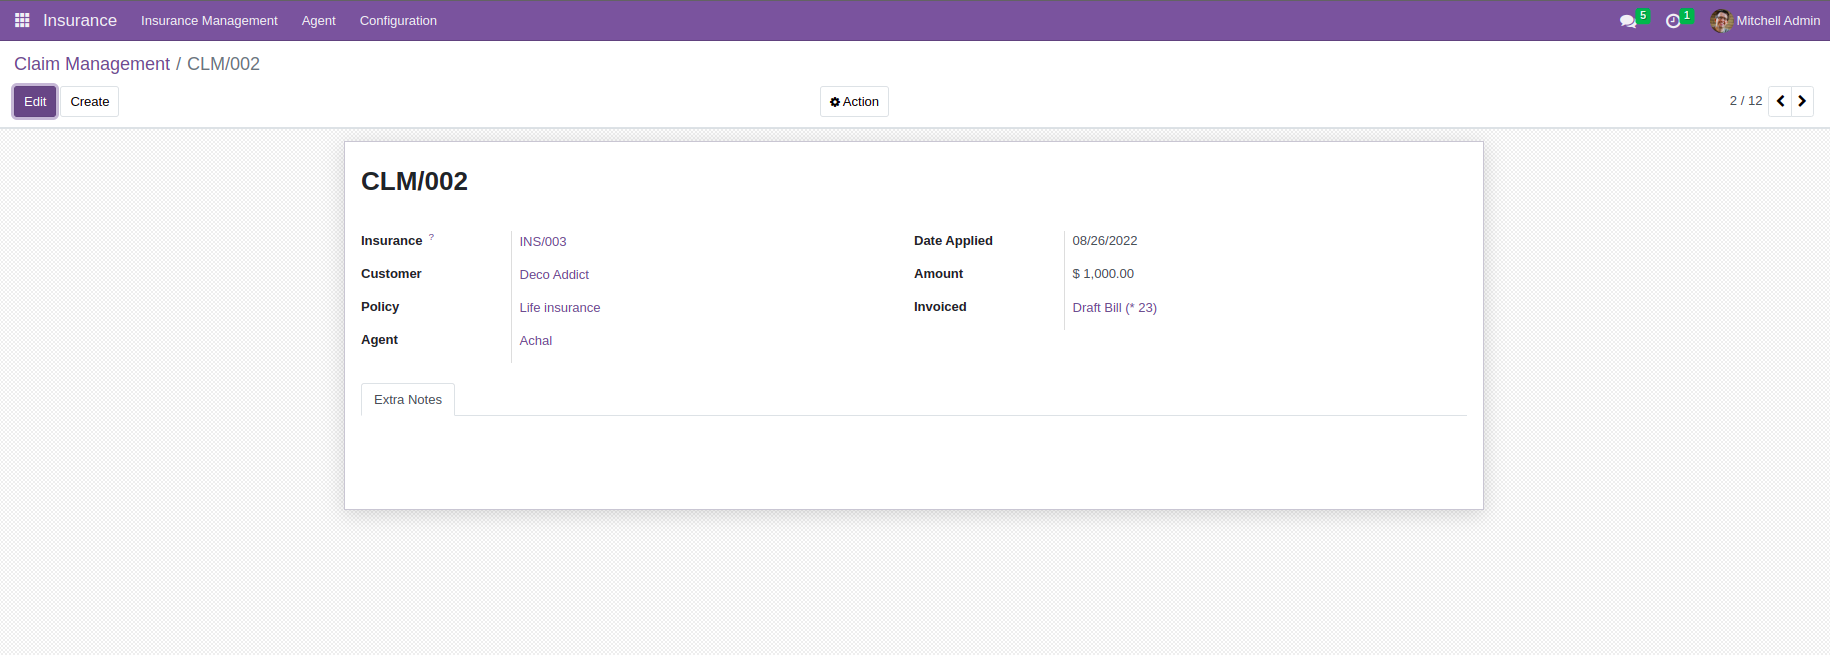Click the Create button
This screenshot has width=1830, height=655.
tap(90, 101)
